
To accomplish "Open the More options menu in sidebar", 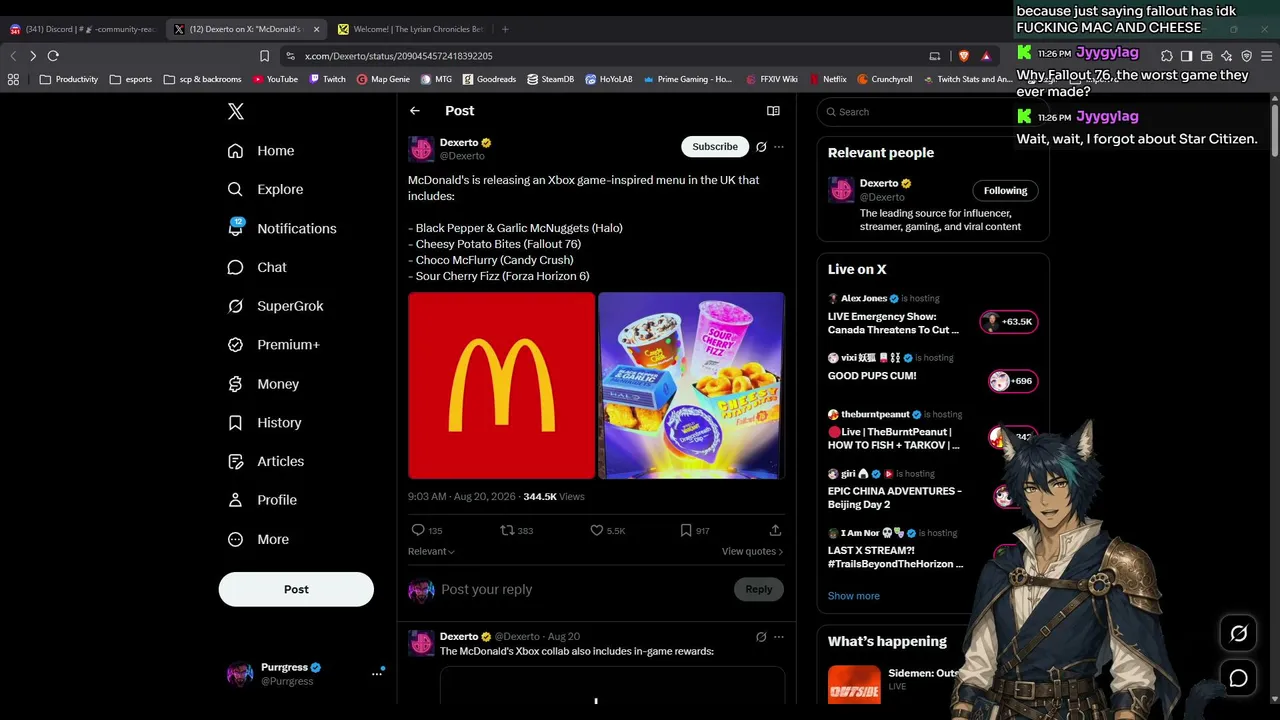I will coord(258,539).
